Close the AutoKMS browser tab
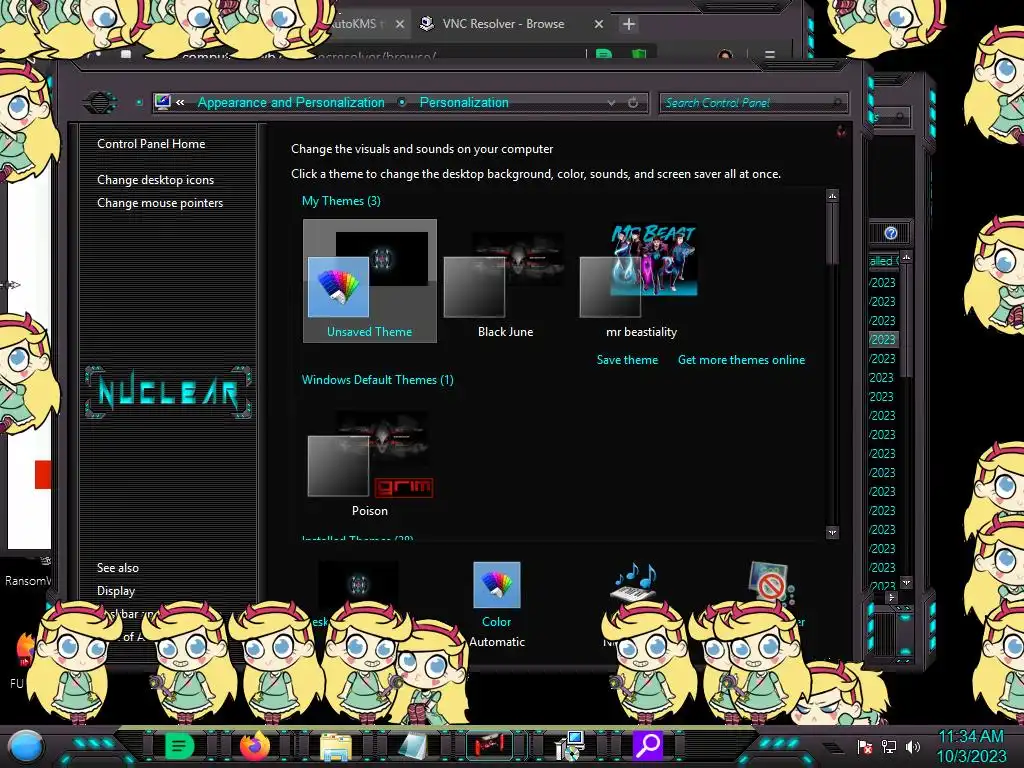This screenshot has width=1024, height=768. click(400, 24)
